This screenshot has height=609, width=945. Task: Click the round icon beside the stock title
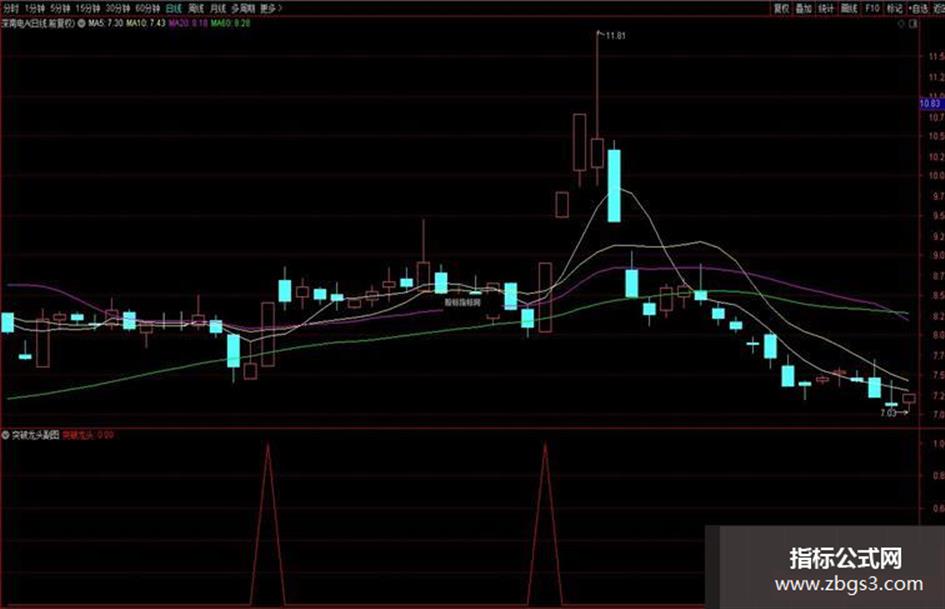pos(81,24)
